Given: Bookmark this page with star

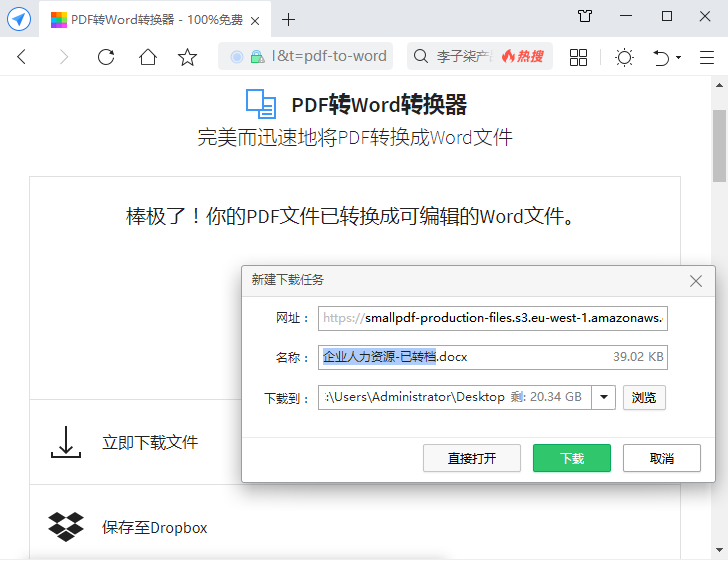Looking at the screenshot, I should pos(188,57).
